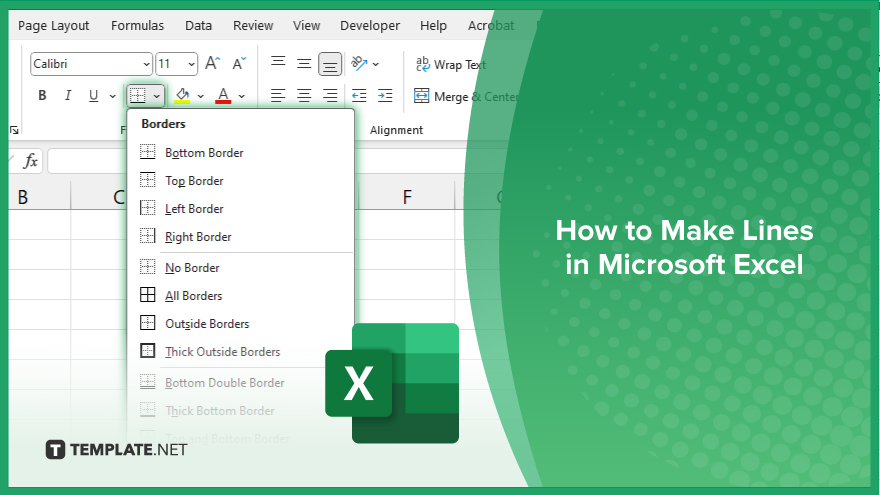
Task: Choose No Border option
Action: [x=241, y=268]
